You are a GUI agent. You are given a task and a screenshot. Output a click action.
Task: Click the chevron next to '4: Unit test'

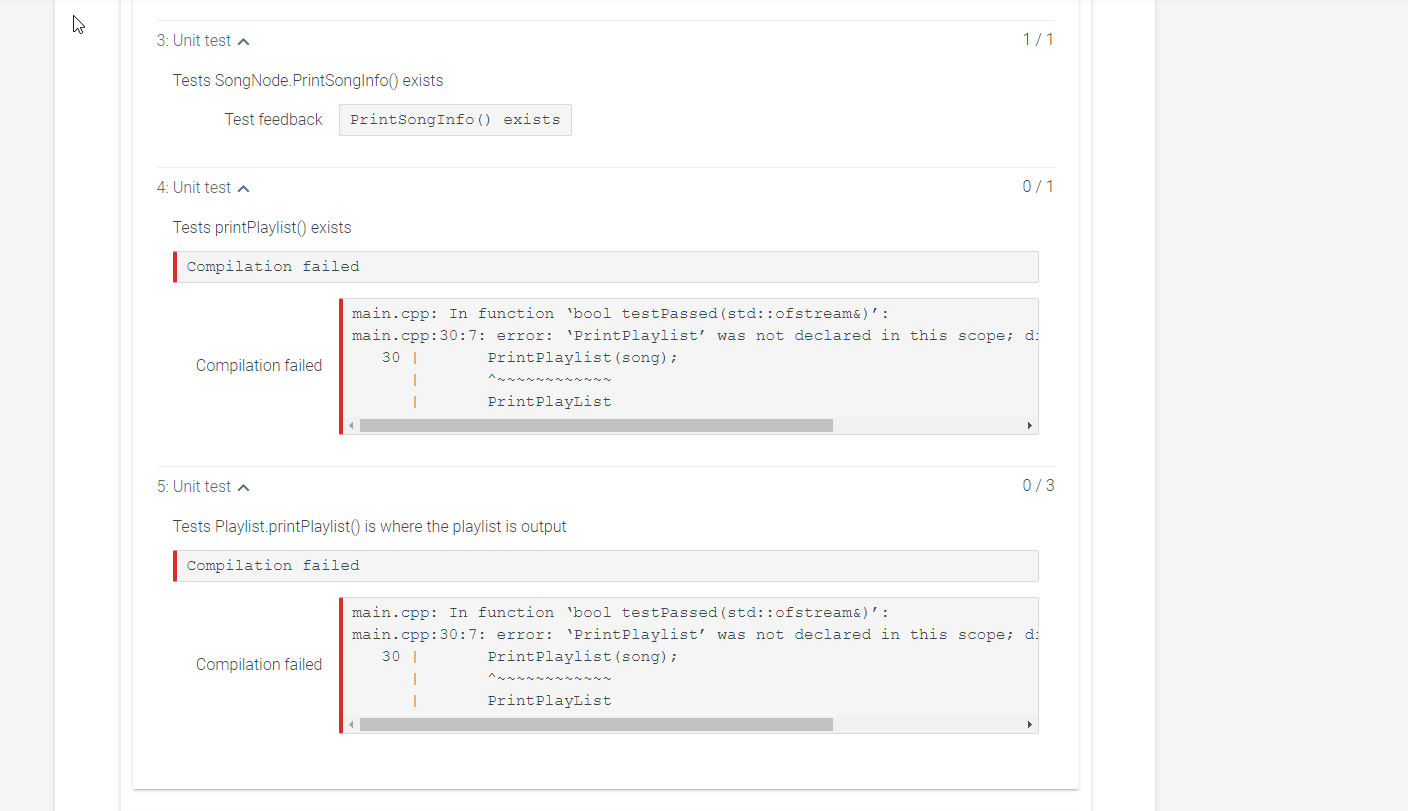(244, 187)
